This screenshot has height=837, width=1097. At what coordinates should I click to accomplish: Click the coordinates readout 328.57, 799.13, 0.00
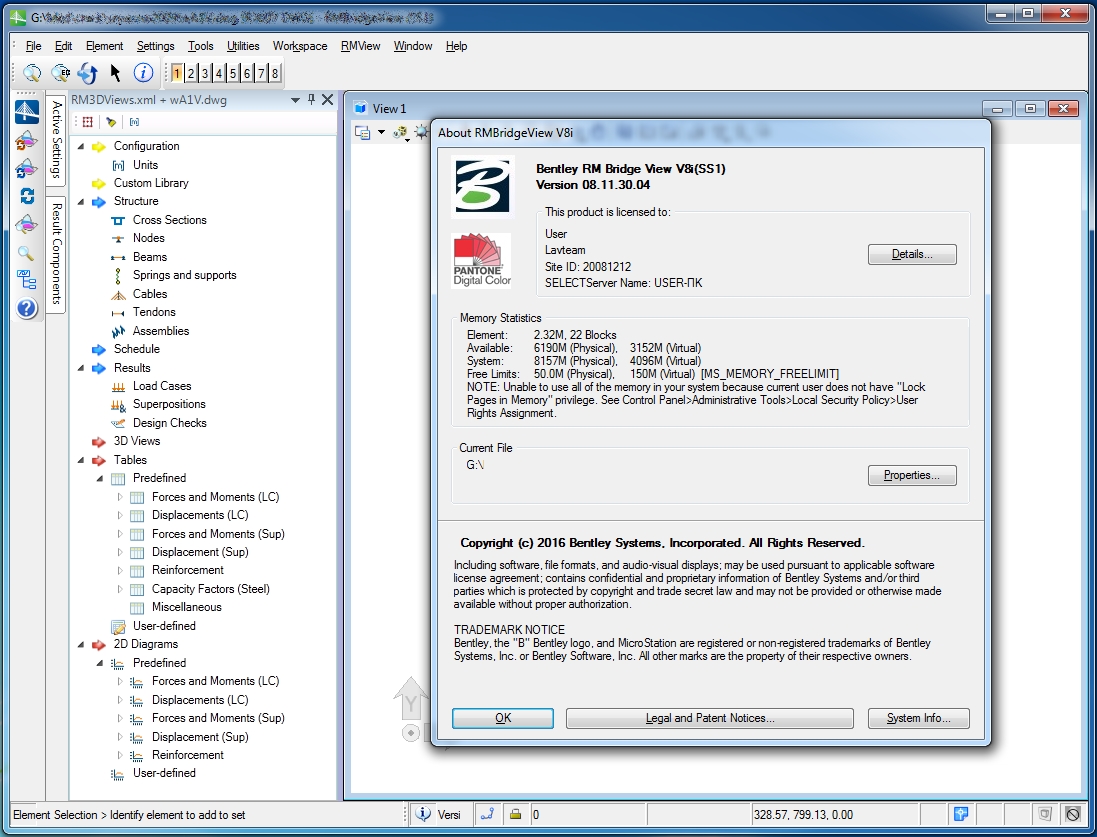(x=803, y=815)
